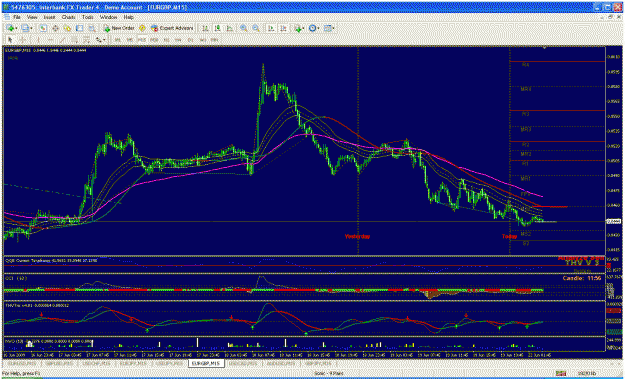Screen dimensions: 625x379
Task: Switch to bar chart display
Action: pyautogui.click(x=204, y=28)
